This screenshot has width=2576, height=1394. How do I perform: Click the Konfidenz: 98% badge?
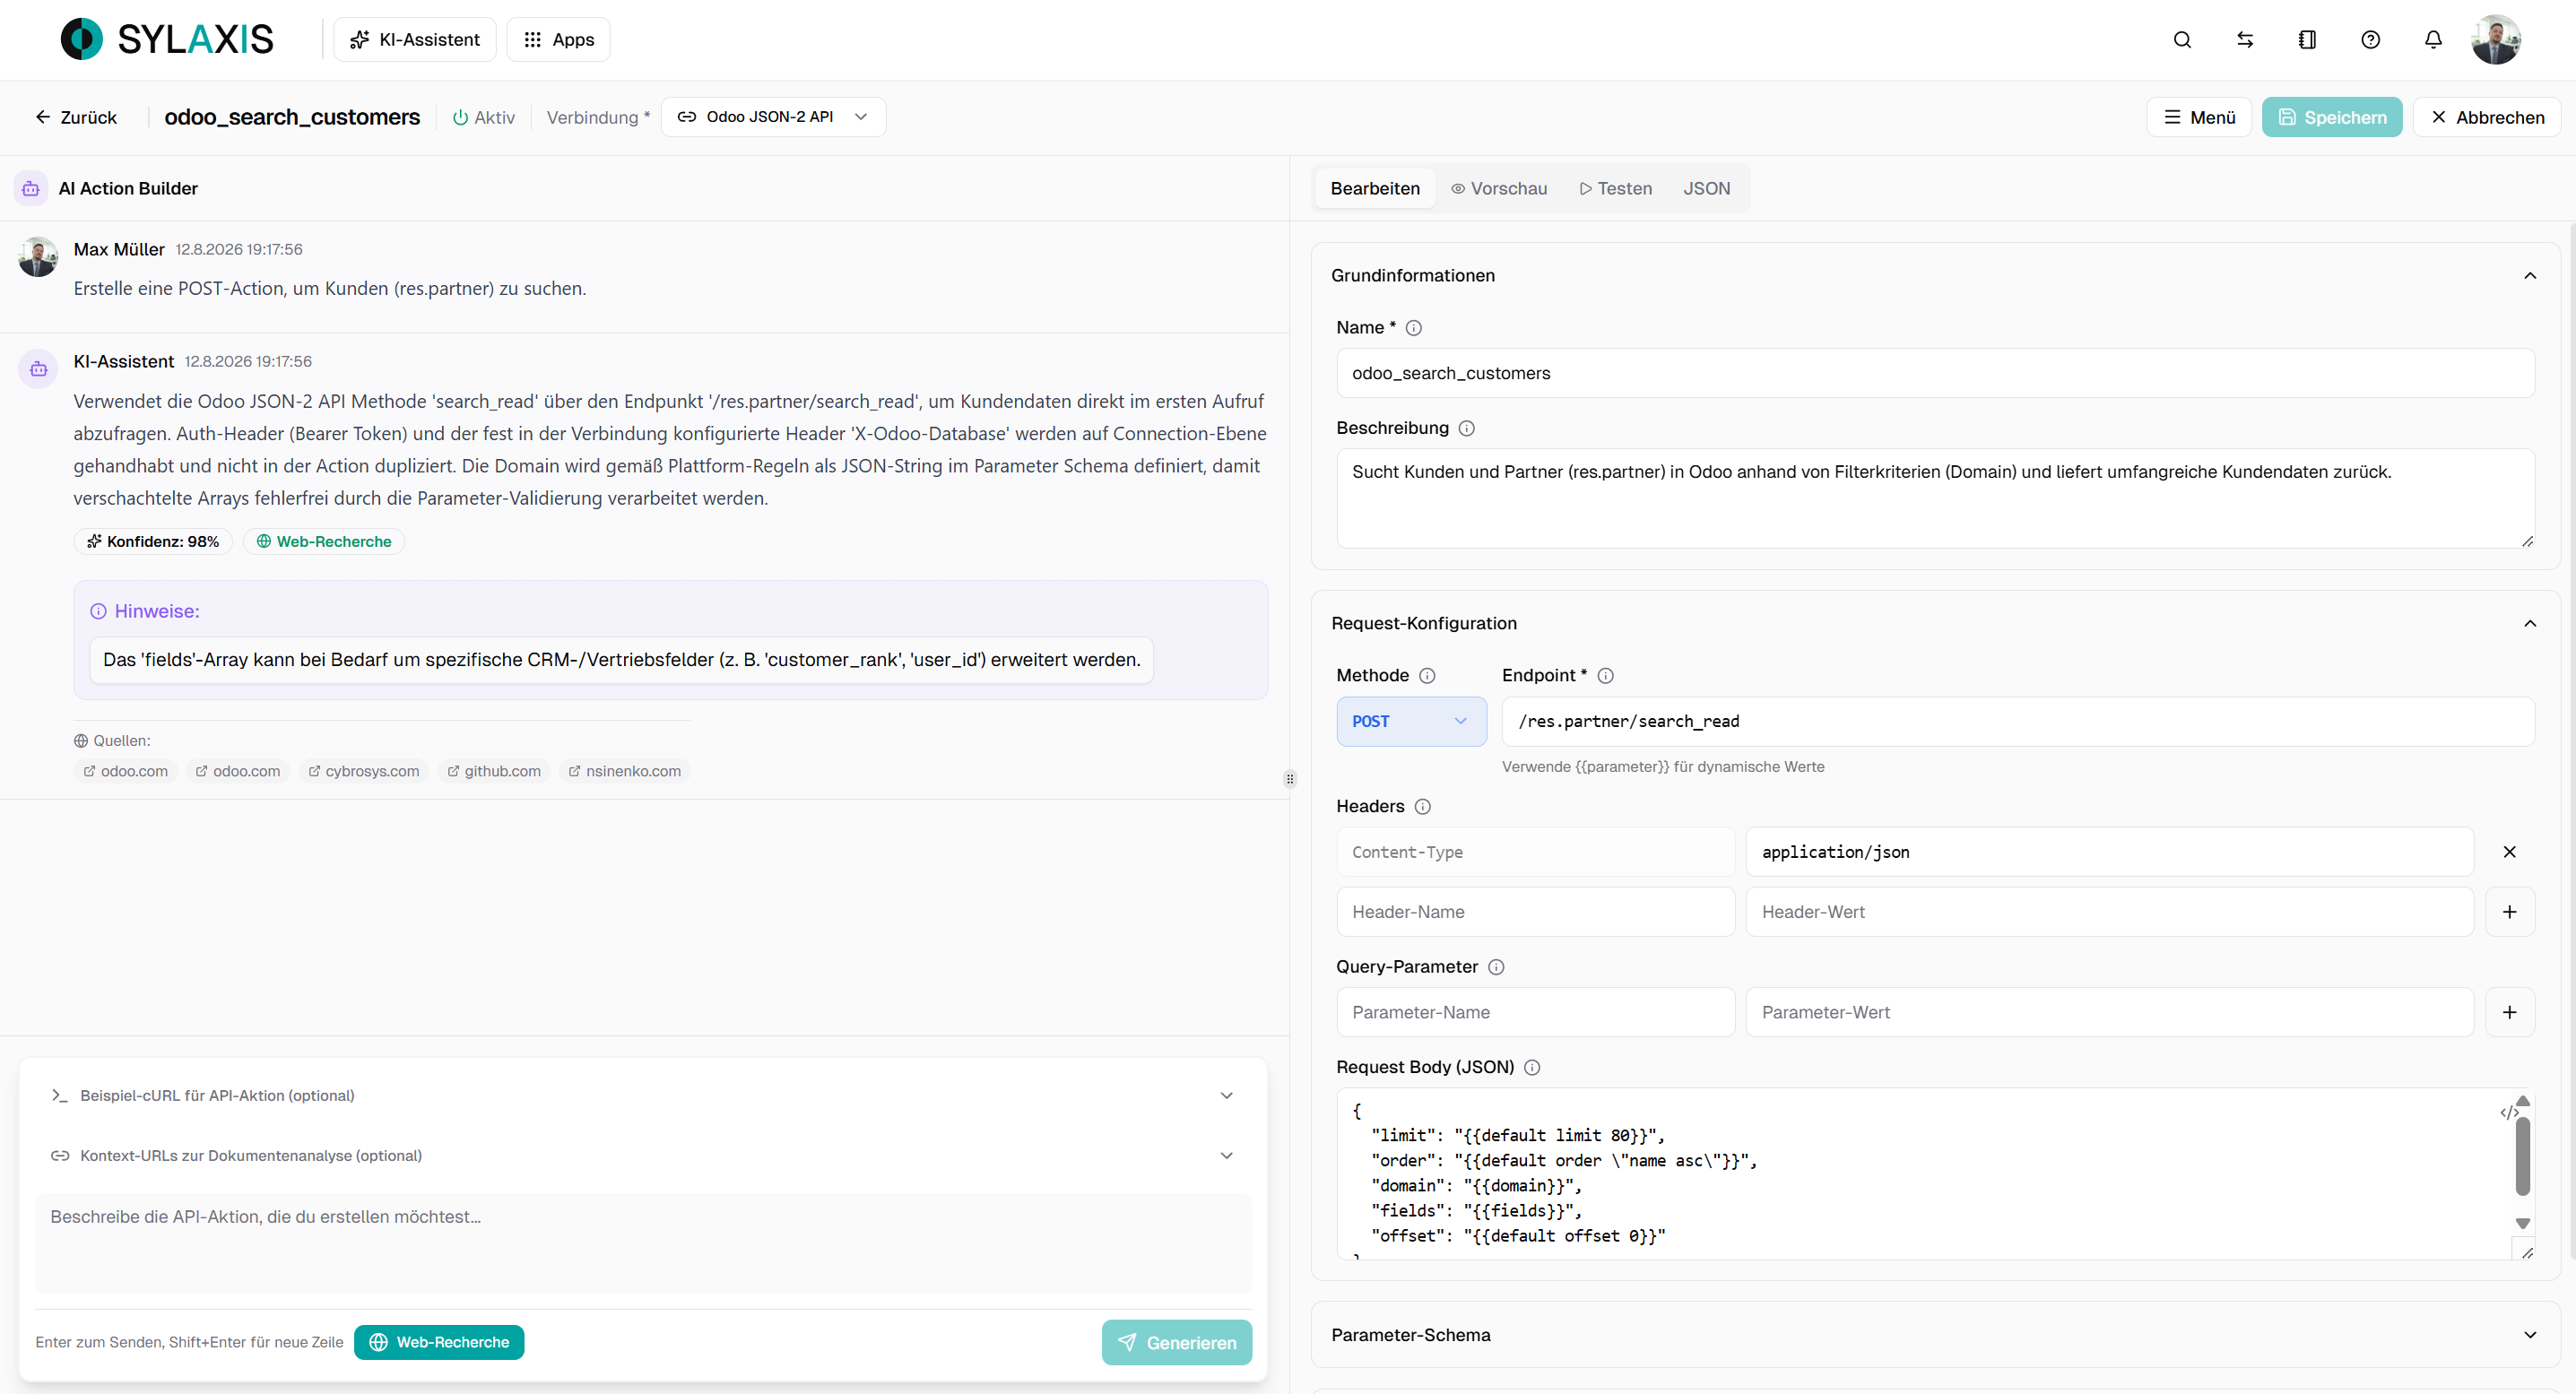click(153, 541)
